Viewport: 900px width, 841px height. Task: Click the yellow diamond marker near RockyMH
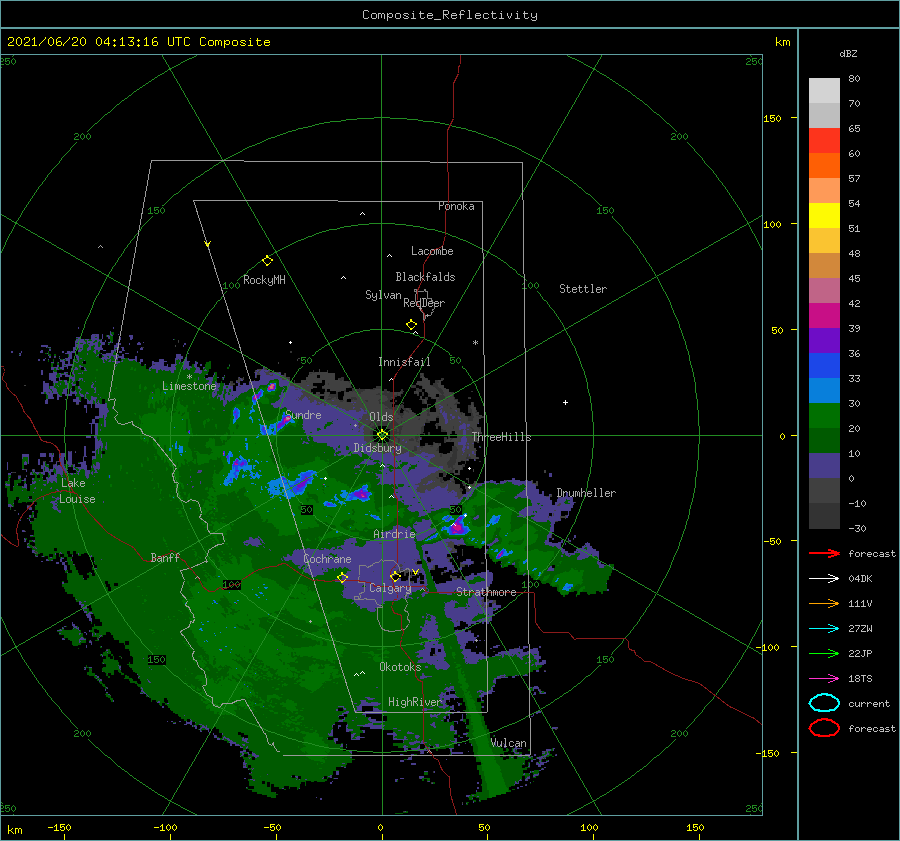267,261
